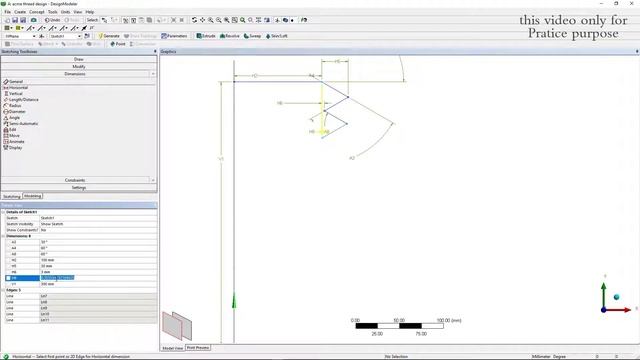Open the Help menu

tap(90, 12)
